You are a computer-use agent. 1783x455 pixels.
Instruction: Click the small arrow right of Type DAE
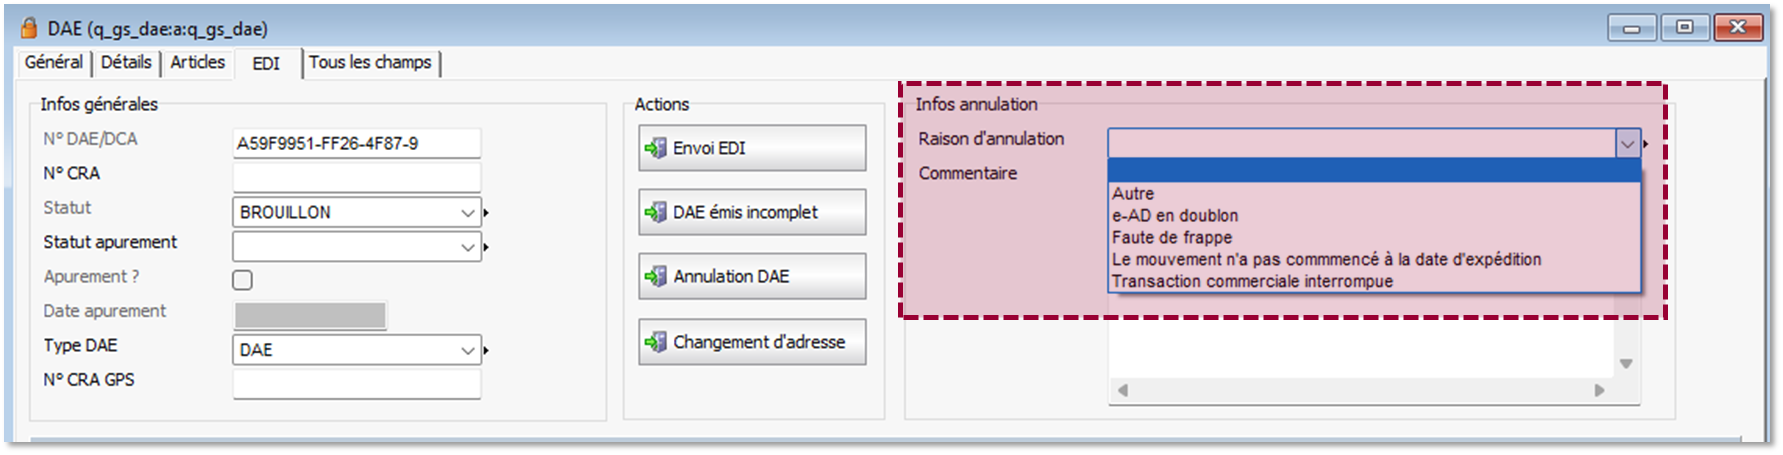(487, 350)
